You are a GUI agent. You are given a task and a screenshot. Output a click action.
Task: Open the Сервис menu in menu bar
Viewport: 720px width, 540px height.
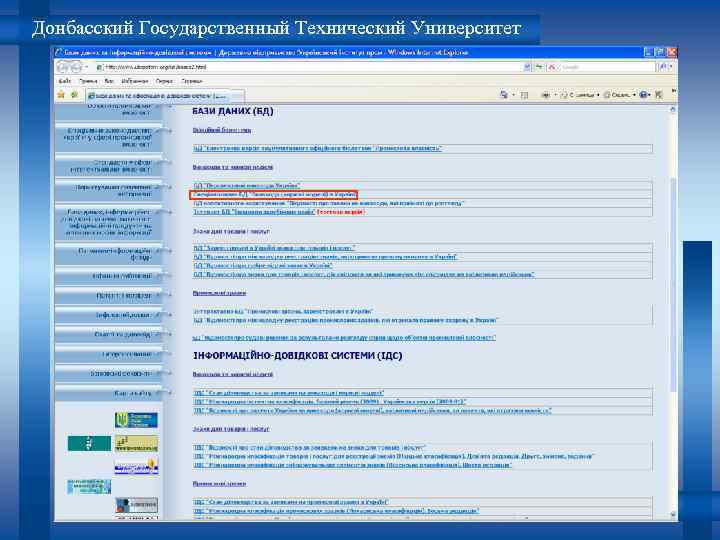tap(164, 81)
